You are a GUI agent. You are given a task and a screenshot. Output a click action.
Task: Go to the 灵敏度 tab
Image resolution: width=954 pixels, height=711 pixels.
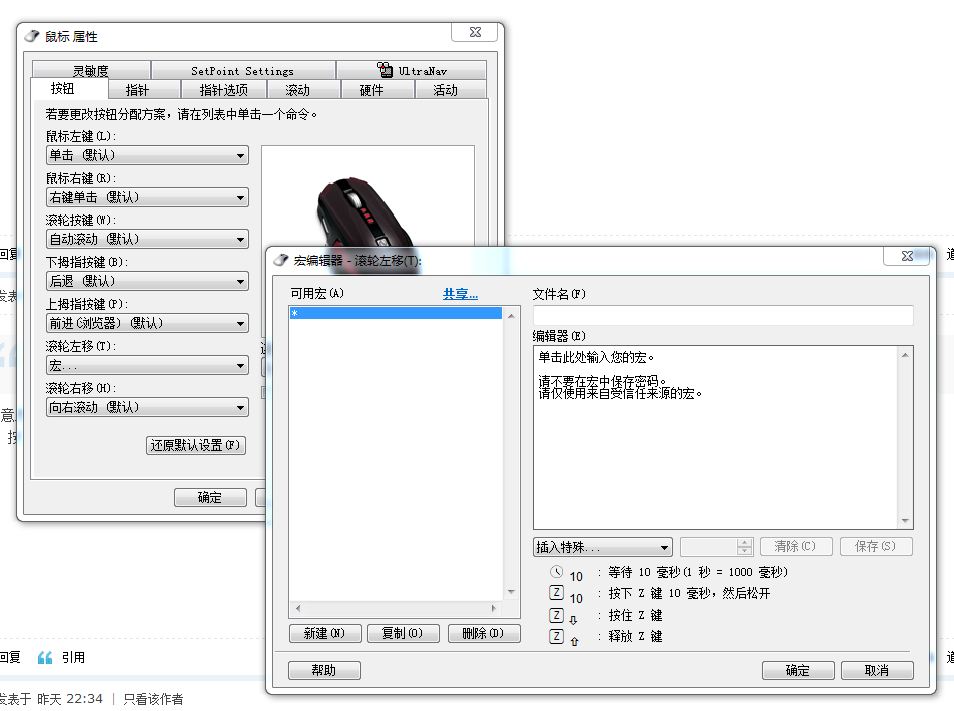[91, 71]
